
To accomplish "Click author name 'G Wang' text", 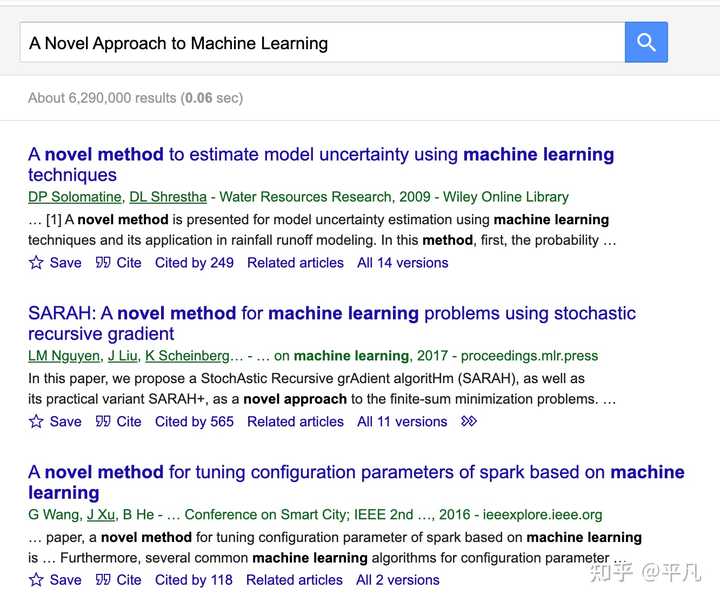I will pyautogui.click(x=54, y=515).
